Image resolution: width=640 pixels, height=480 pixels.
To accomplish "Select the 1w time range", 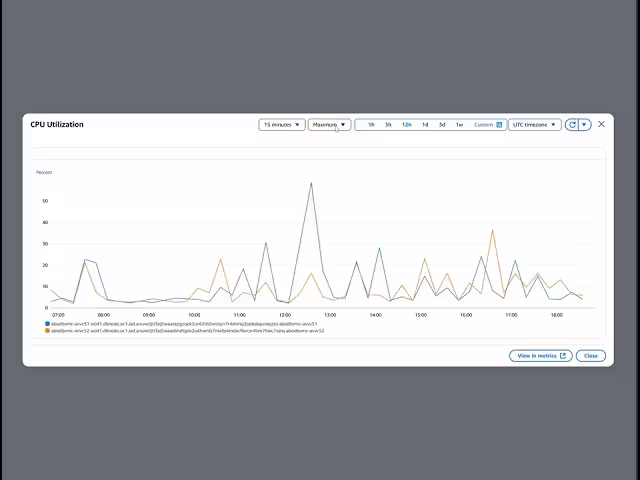I will click(x=460, y=125).
